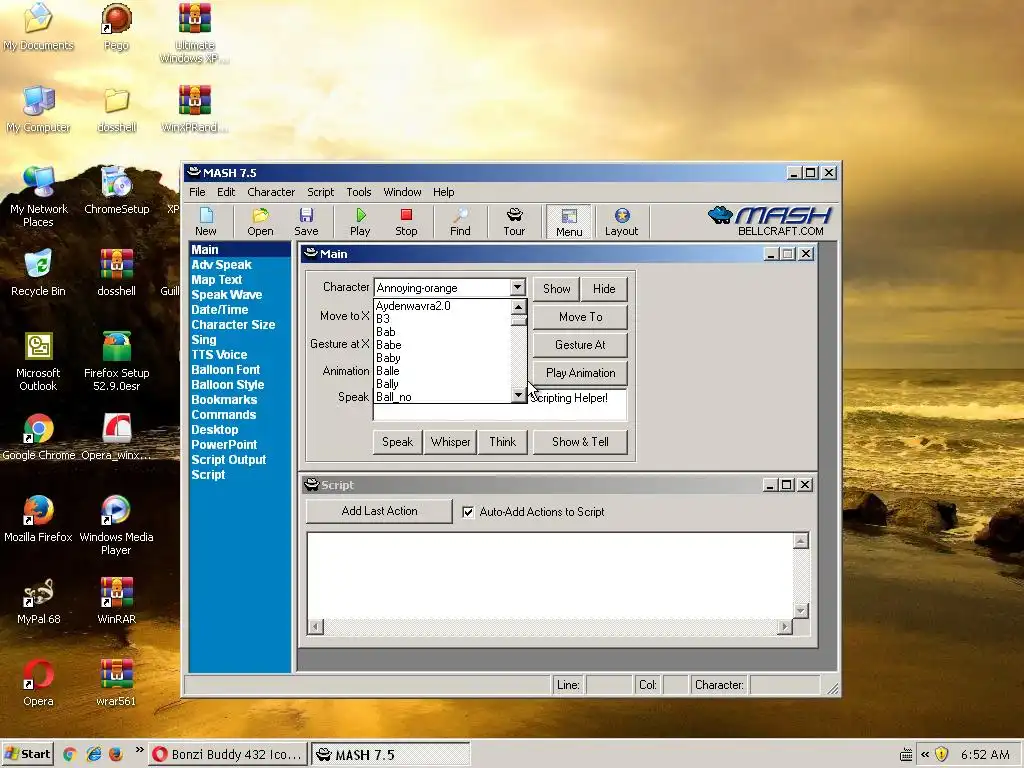Stop playback with the red Stop icon
Image resolution: width=1024 pixels, height=768 pixels.
click(406, 221)
